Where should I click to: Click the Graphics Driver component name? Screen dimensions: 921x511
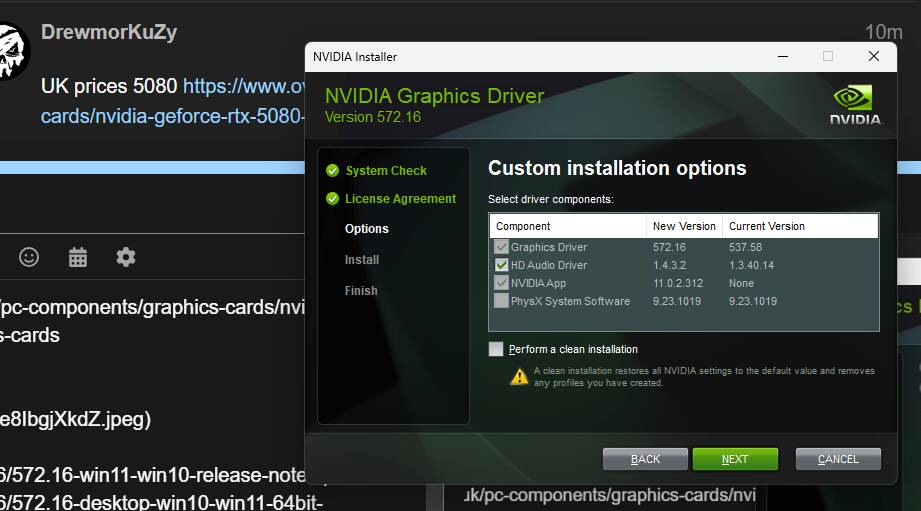(549, 247)
